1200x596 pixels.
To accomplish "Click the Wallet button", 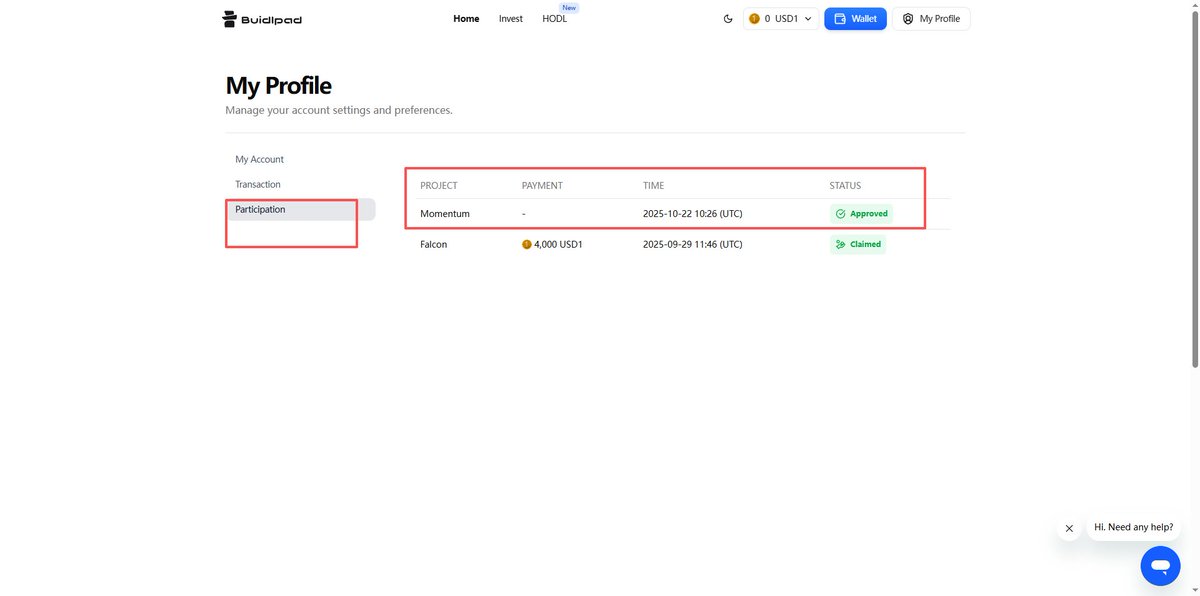I will (x=855, y=19).
